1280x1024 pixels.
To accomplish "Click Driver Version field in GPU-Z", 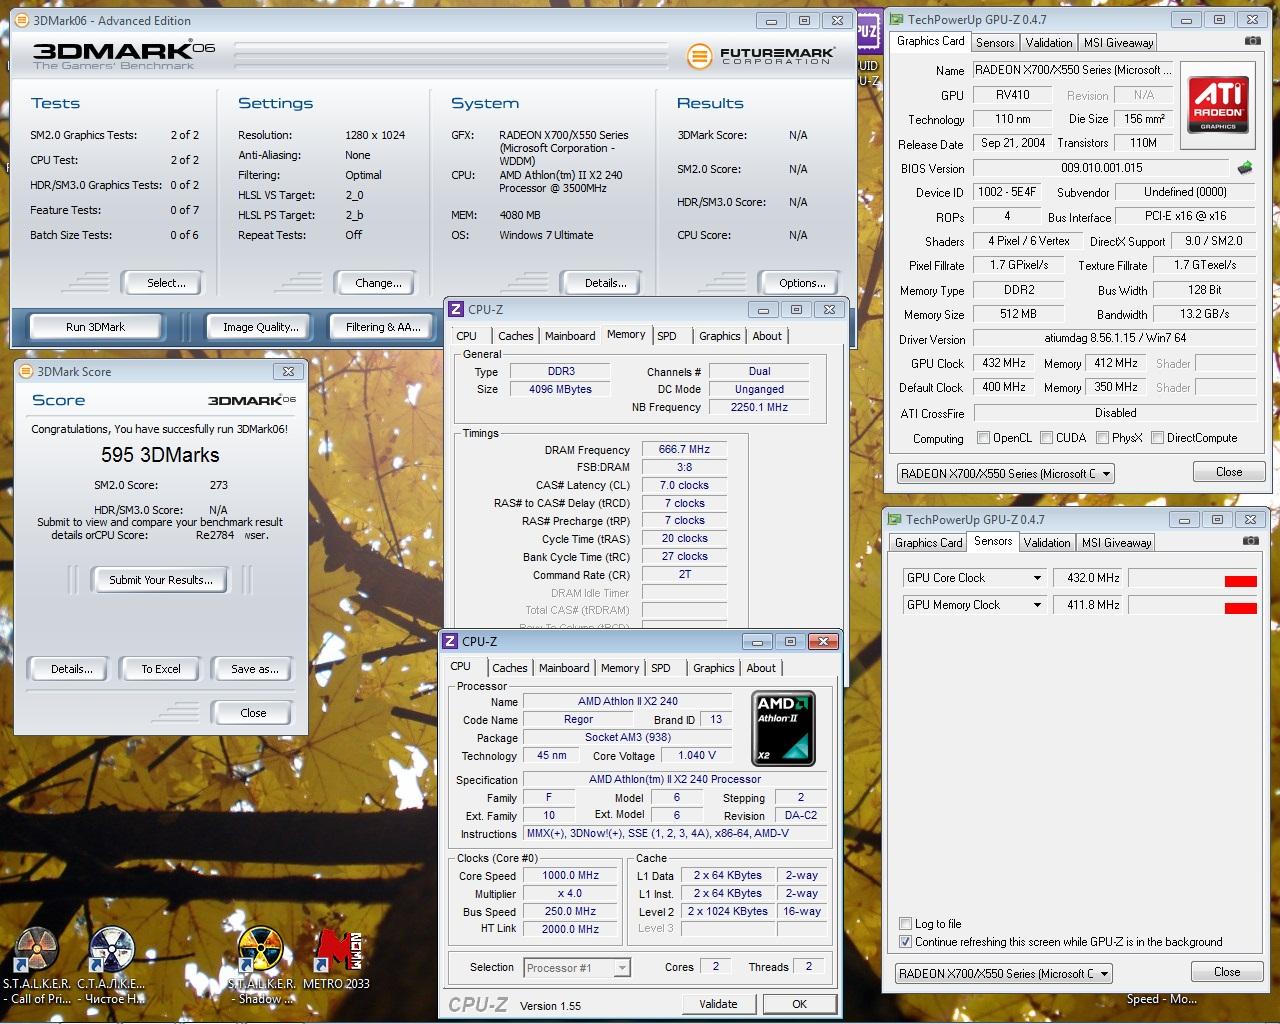I will 1115,338.
